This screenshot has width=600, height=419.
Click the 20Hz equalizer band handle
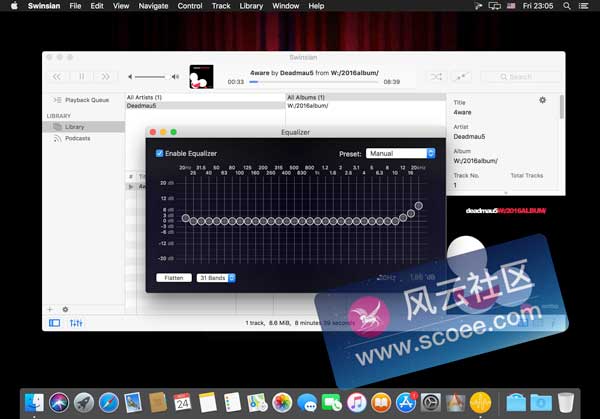click(186, 218)
